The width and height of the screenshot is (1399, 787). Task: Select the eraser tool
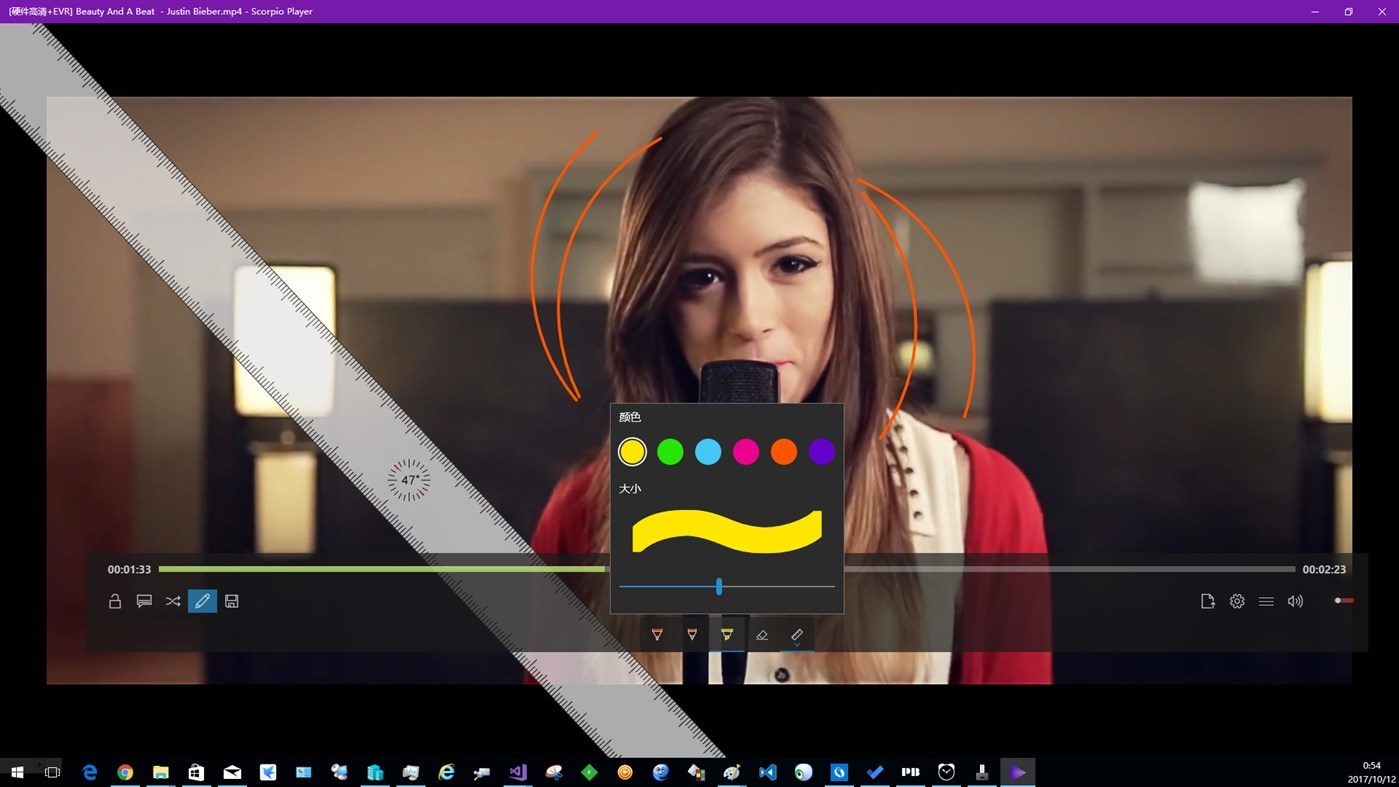click(762, 635)
